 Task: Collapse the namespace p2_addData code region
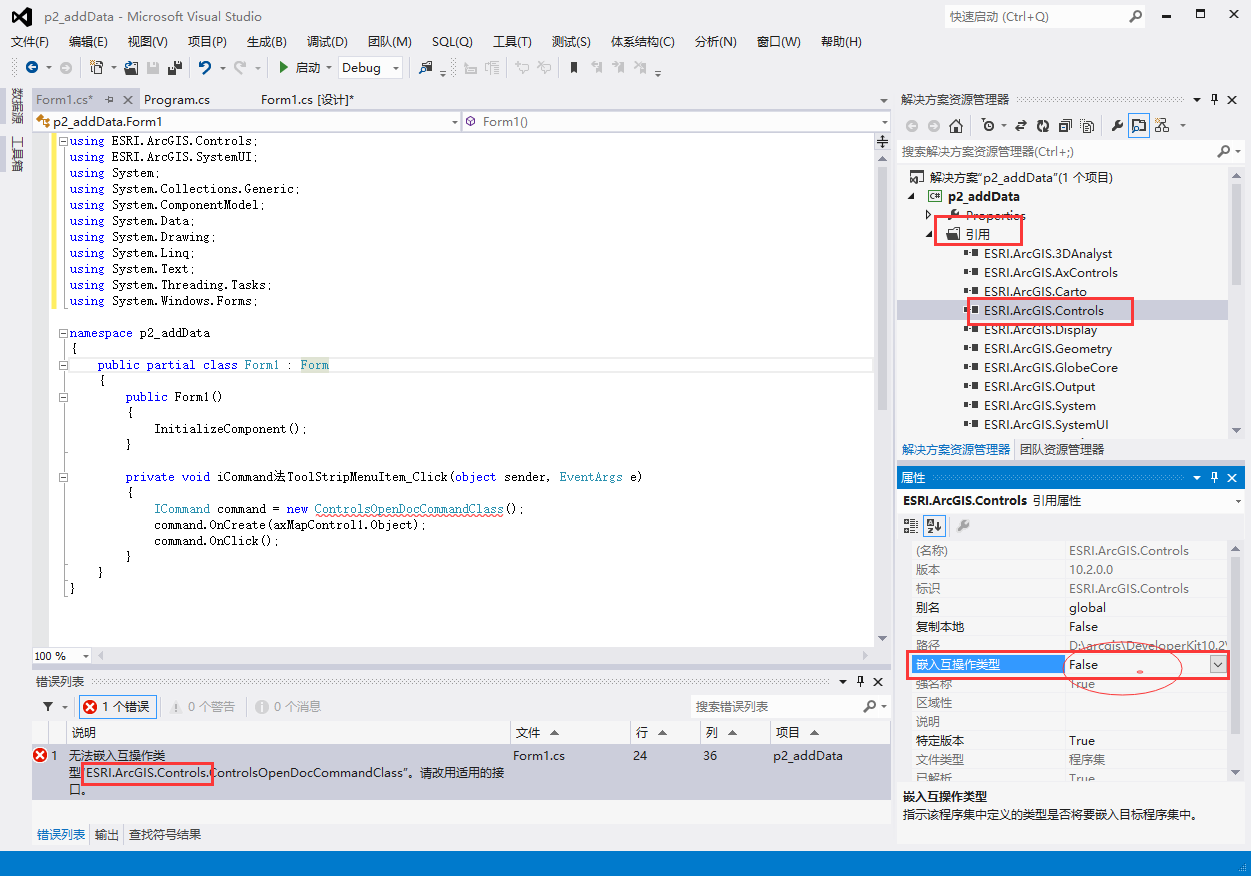(x=63, y=333)
